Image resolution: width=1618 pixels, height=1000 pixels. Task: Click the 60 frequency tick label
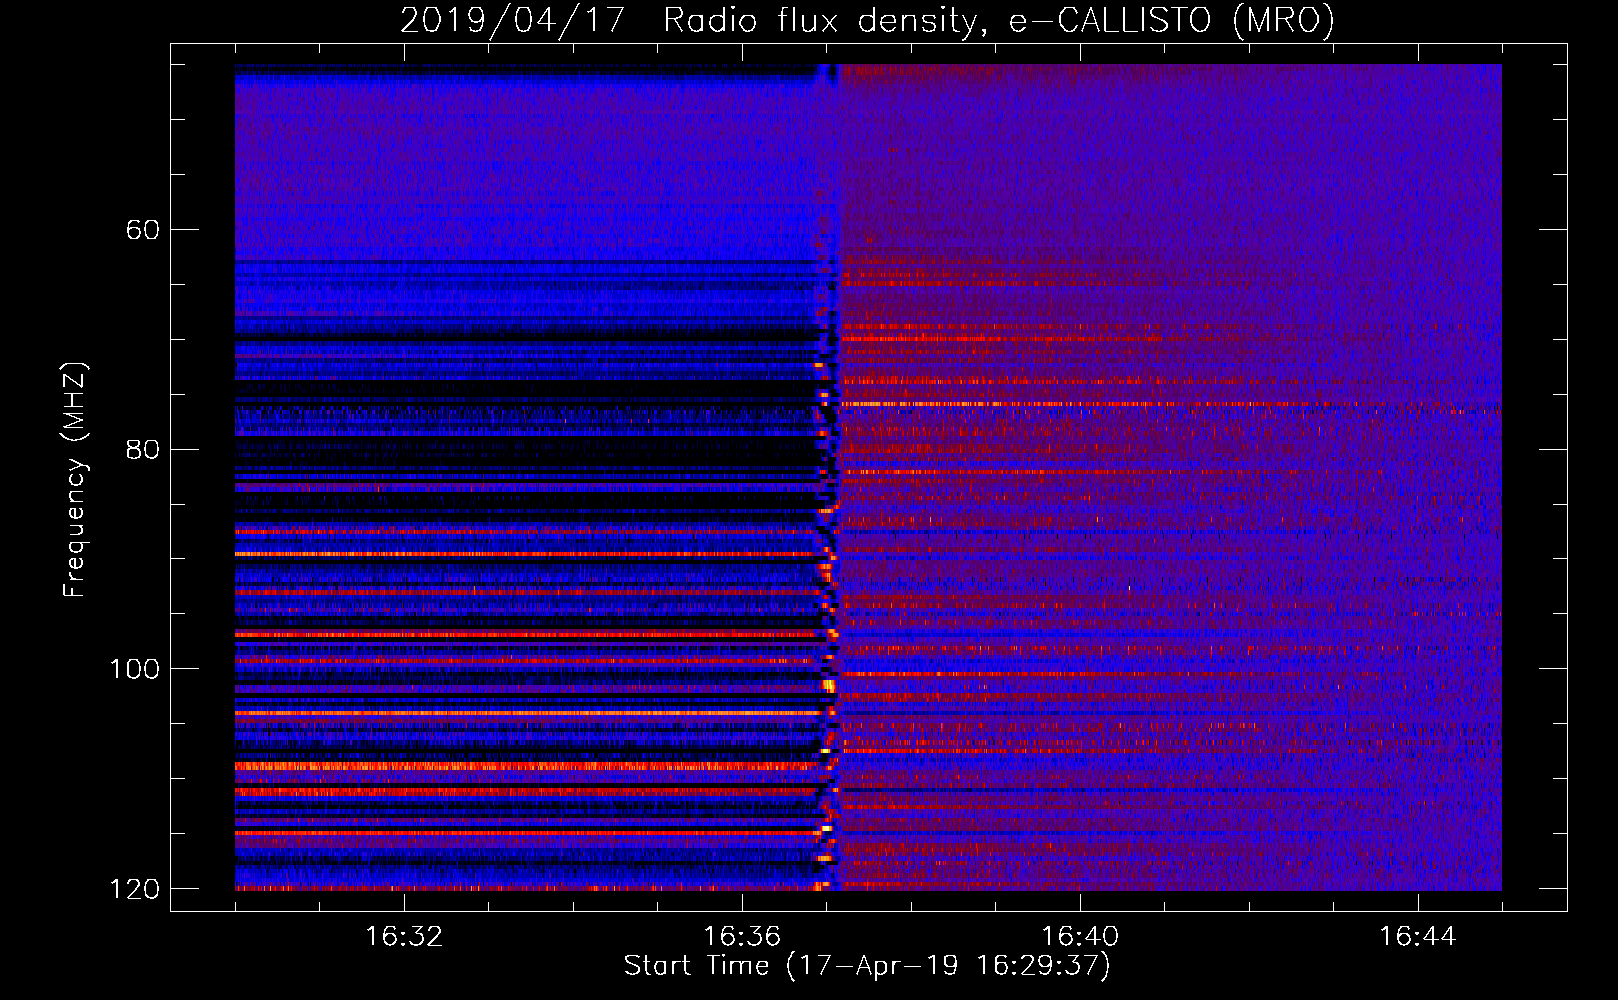143,230
